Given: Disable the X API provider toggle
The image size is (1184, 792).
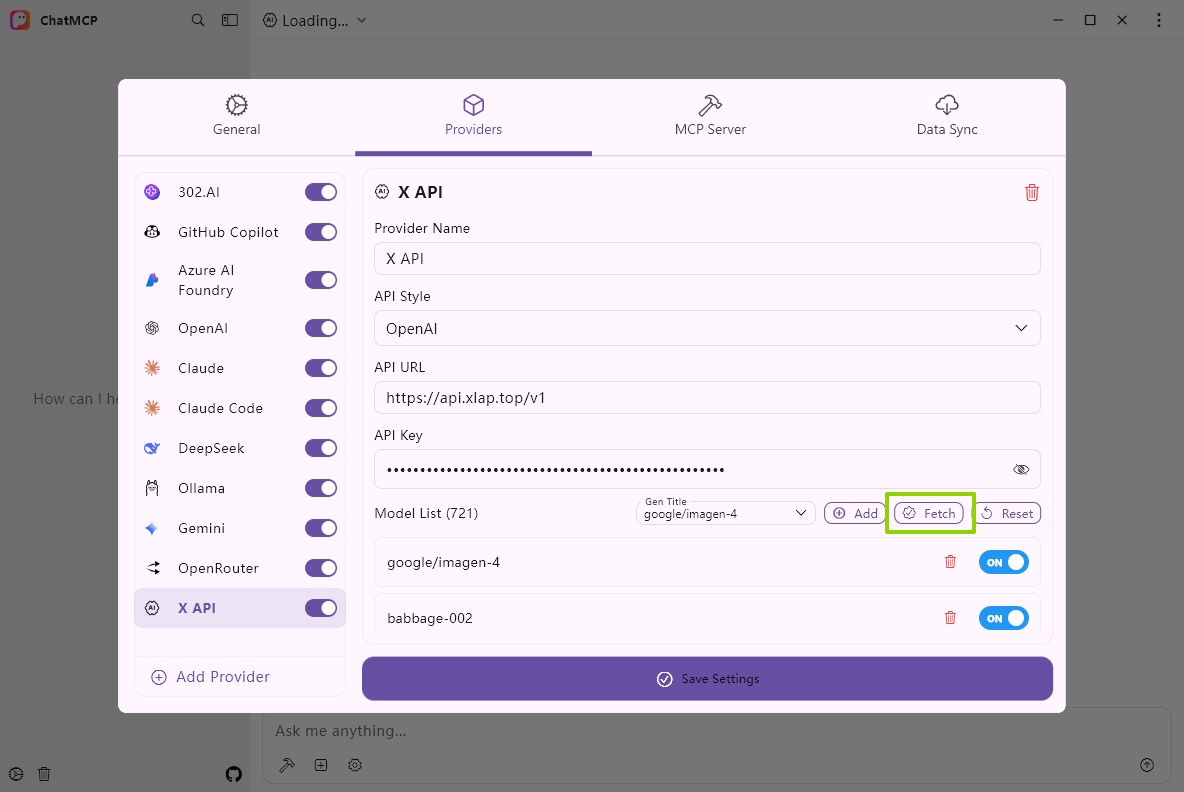Looking at the screenshot, I should pos(321,608).
